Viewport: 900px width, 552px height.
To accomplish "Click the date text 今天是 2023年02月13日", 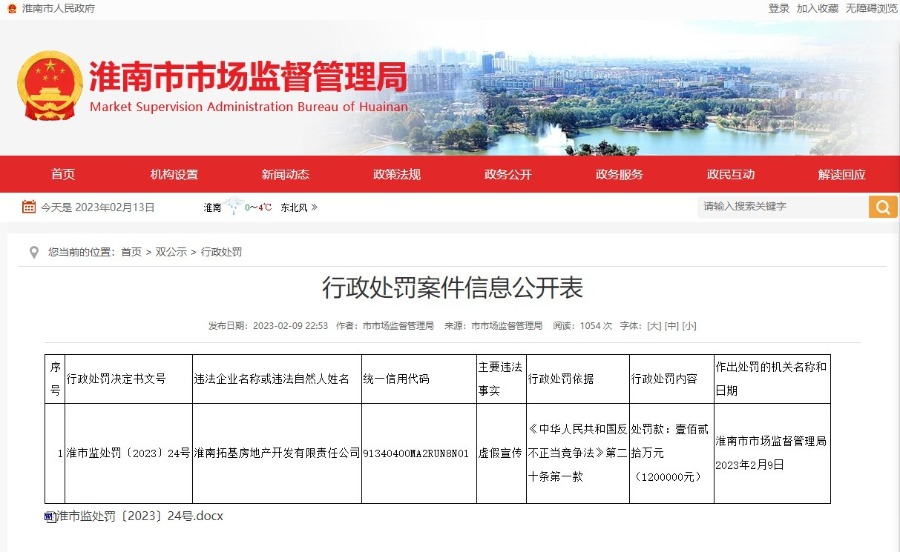I will [x=98, y=207].
